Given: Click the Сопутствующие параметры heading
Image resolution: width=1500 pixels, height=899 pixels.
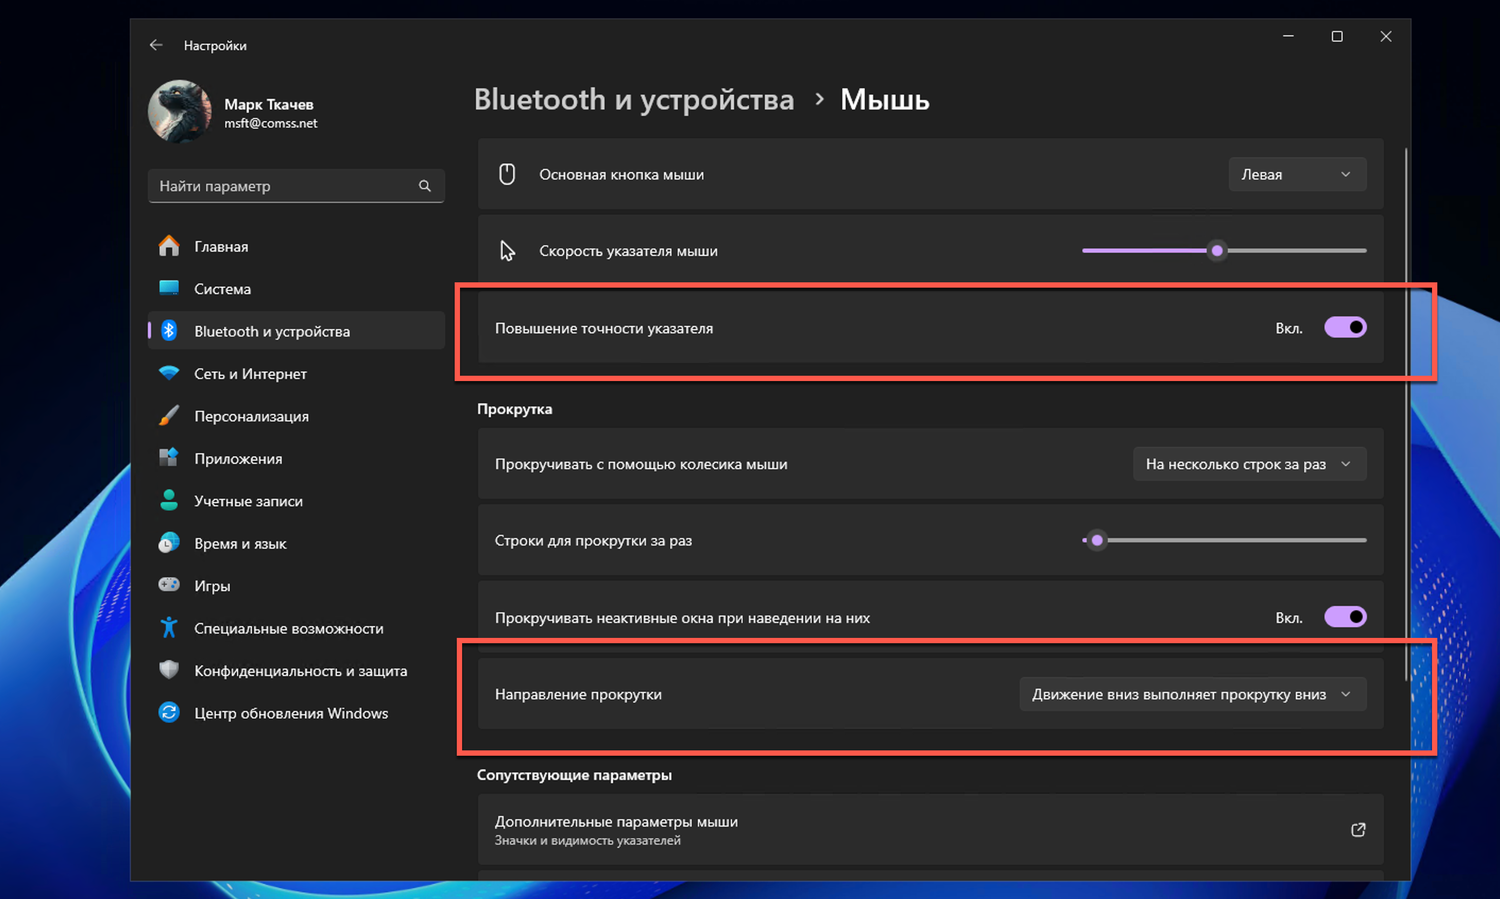Looking at the screenshot, I should 574,775.
